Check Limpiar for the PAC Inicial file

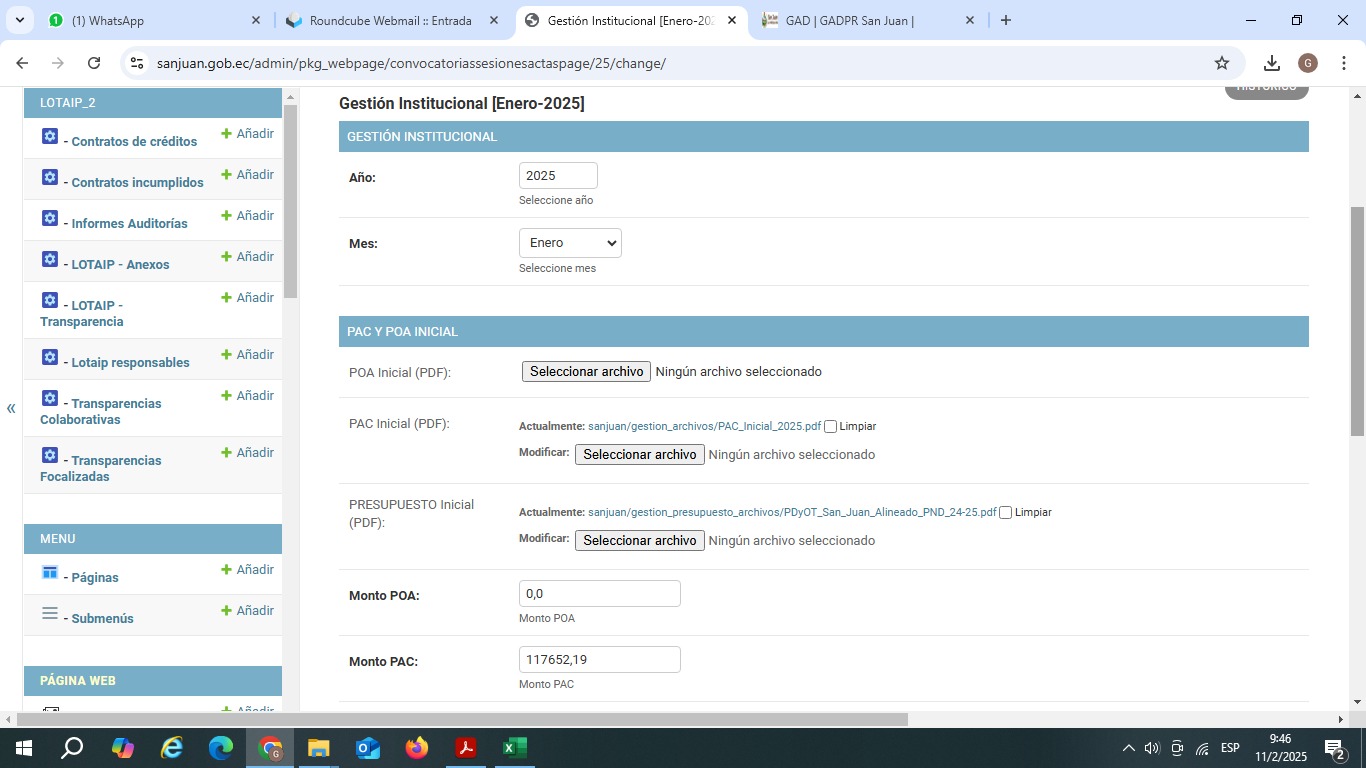pos(830,427)
